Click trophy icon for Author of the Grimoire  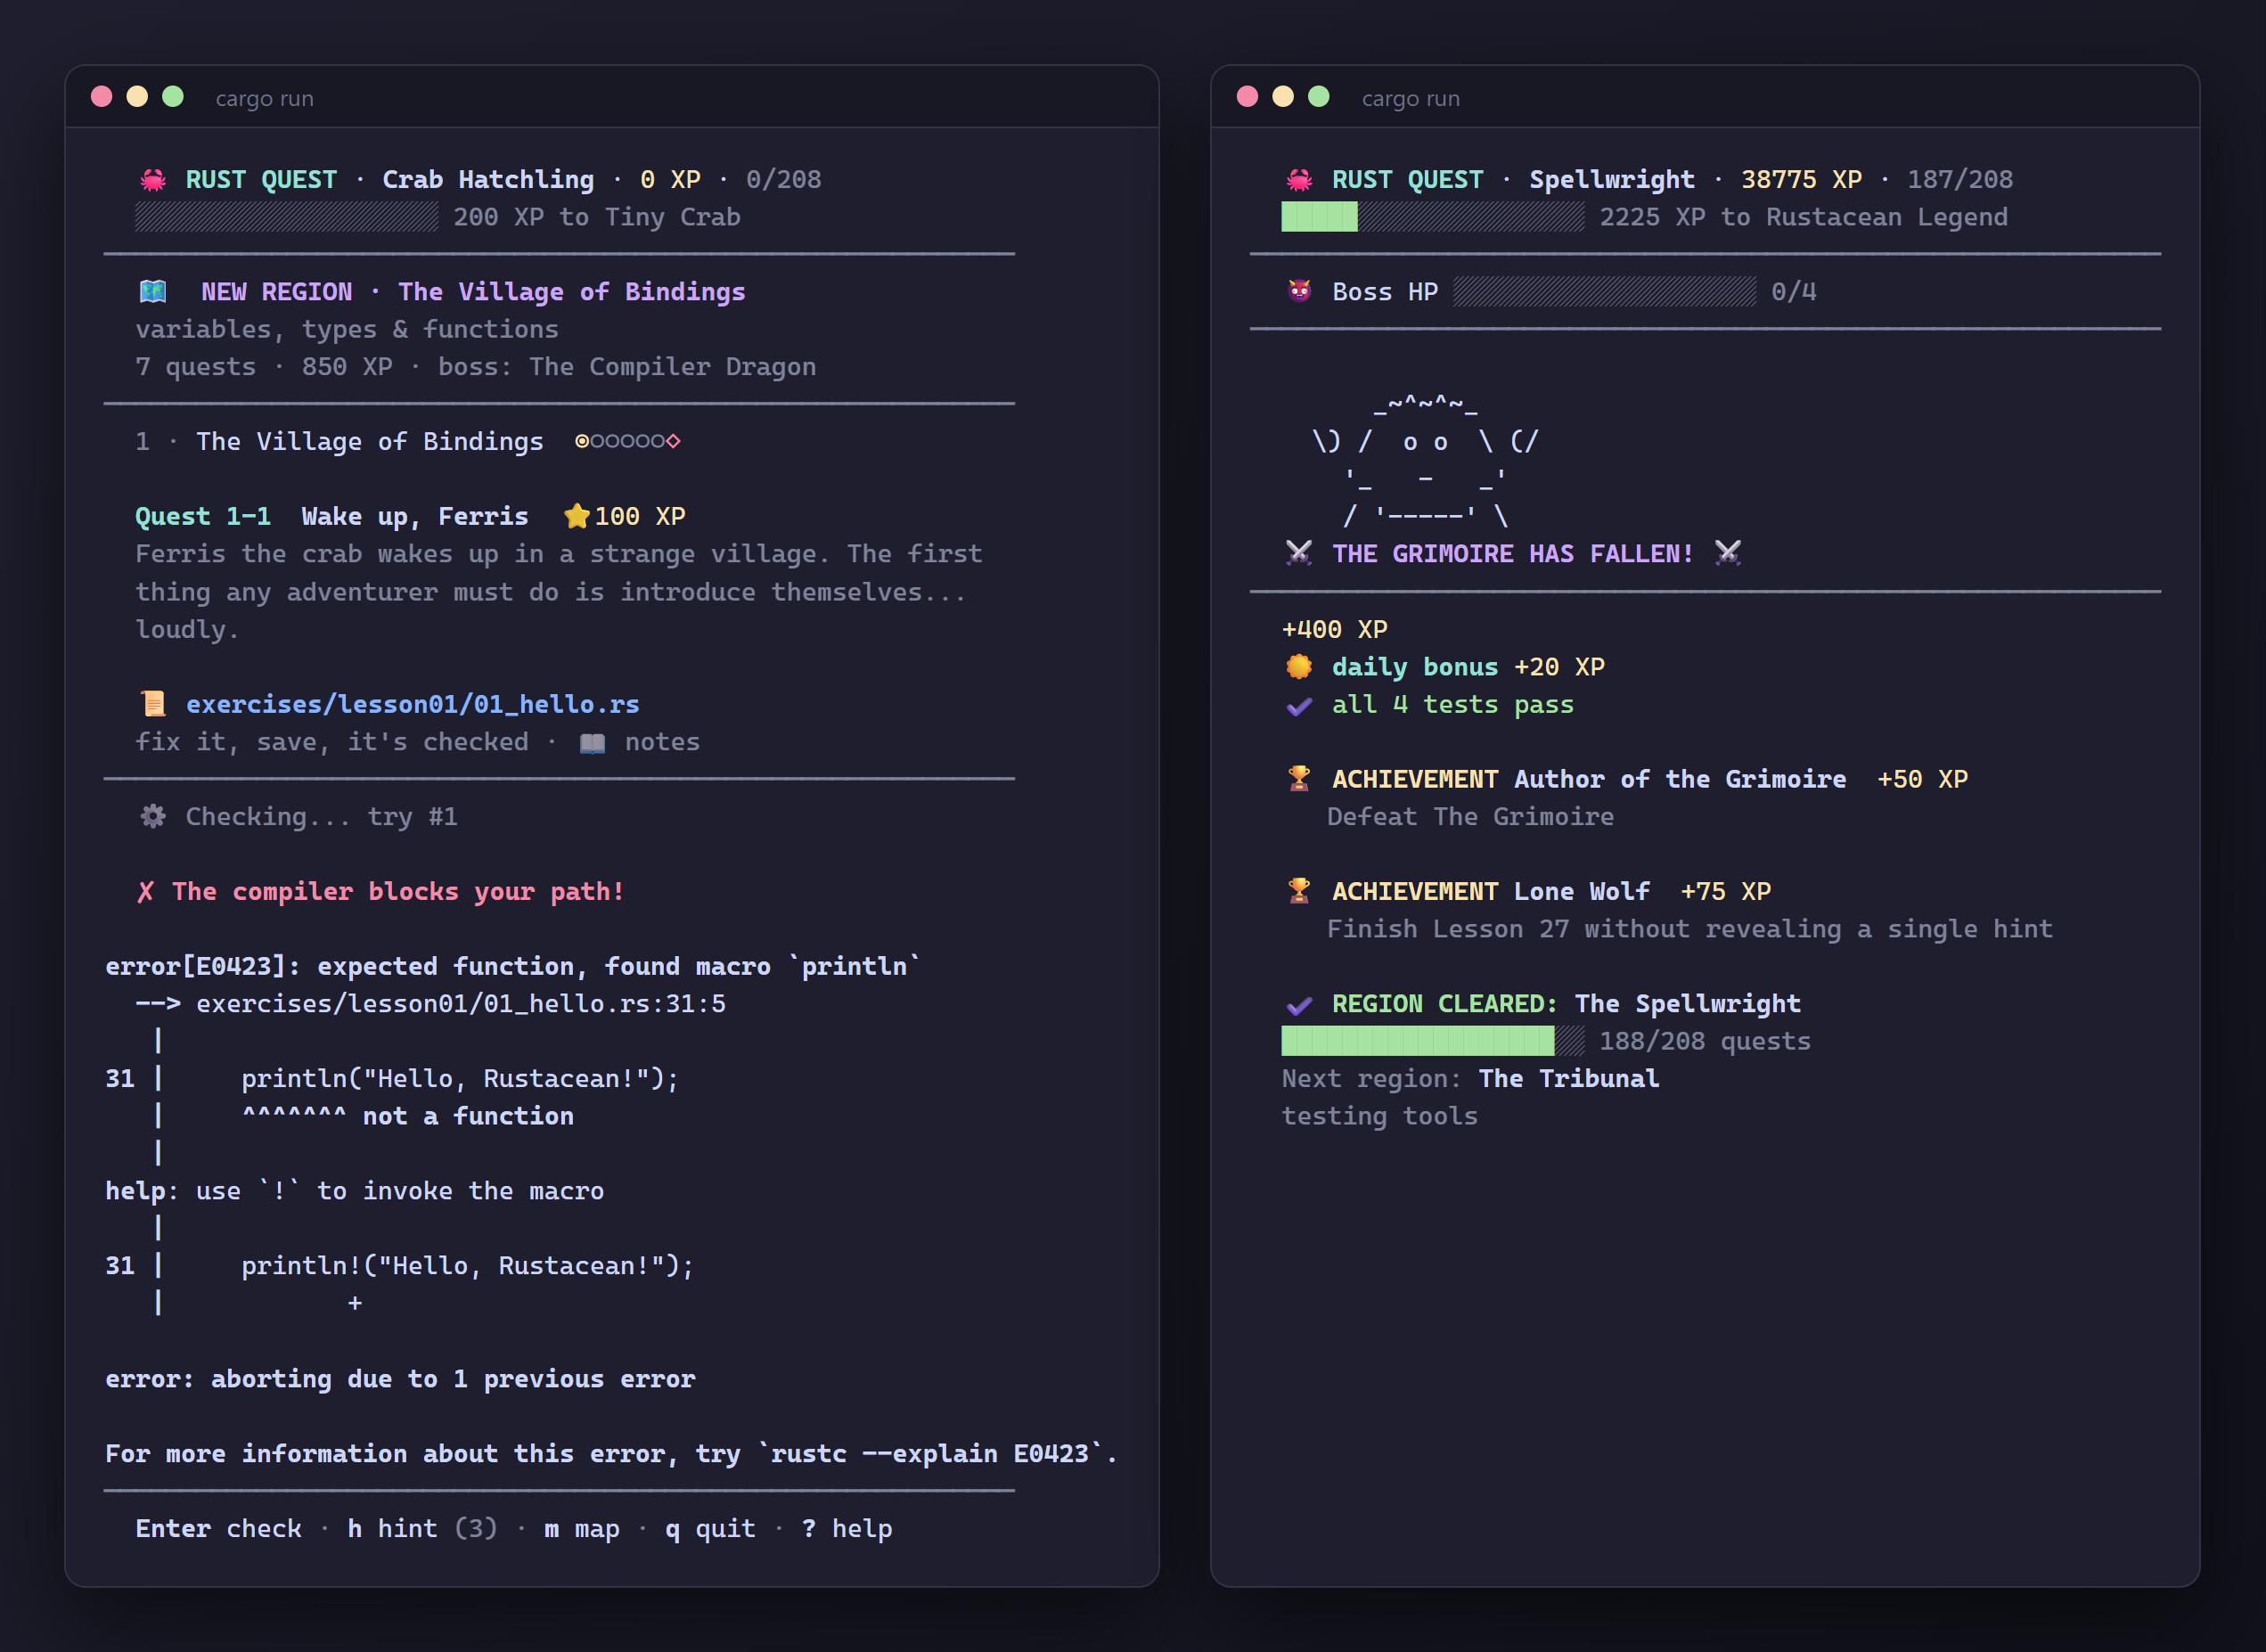(1299, 779)
